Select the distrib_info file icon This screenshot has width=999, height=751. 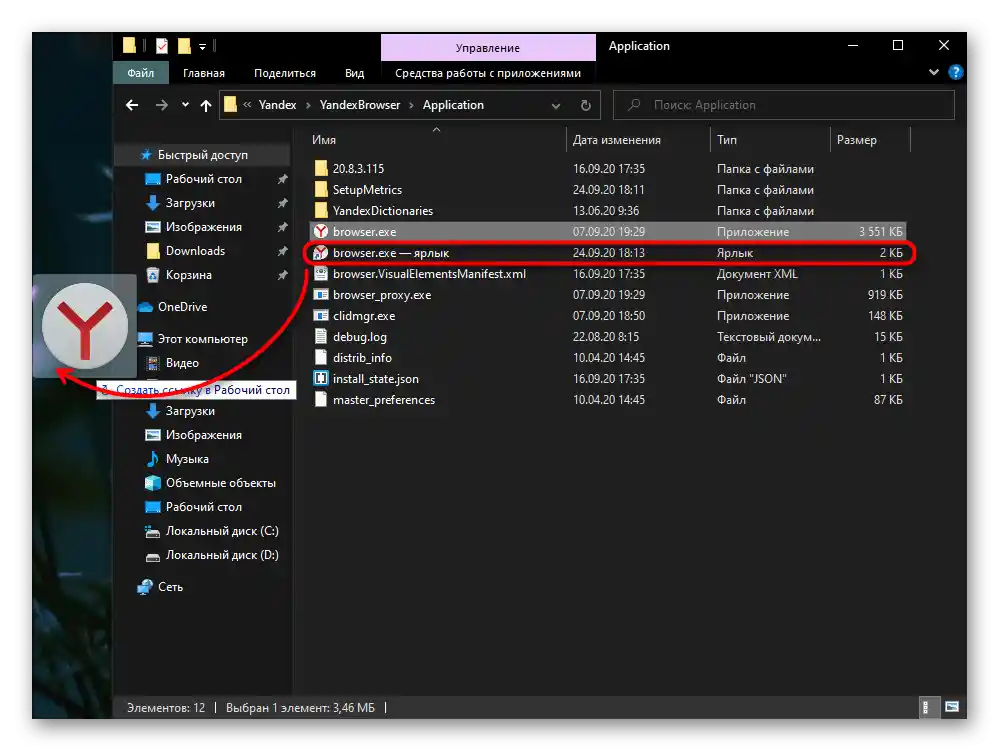click(321, 358)
